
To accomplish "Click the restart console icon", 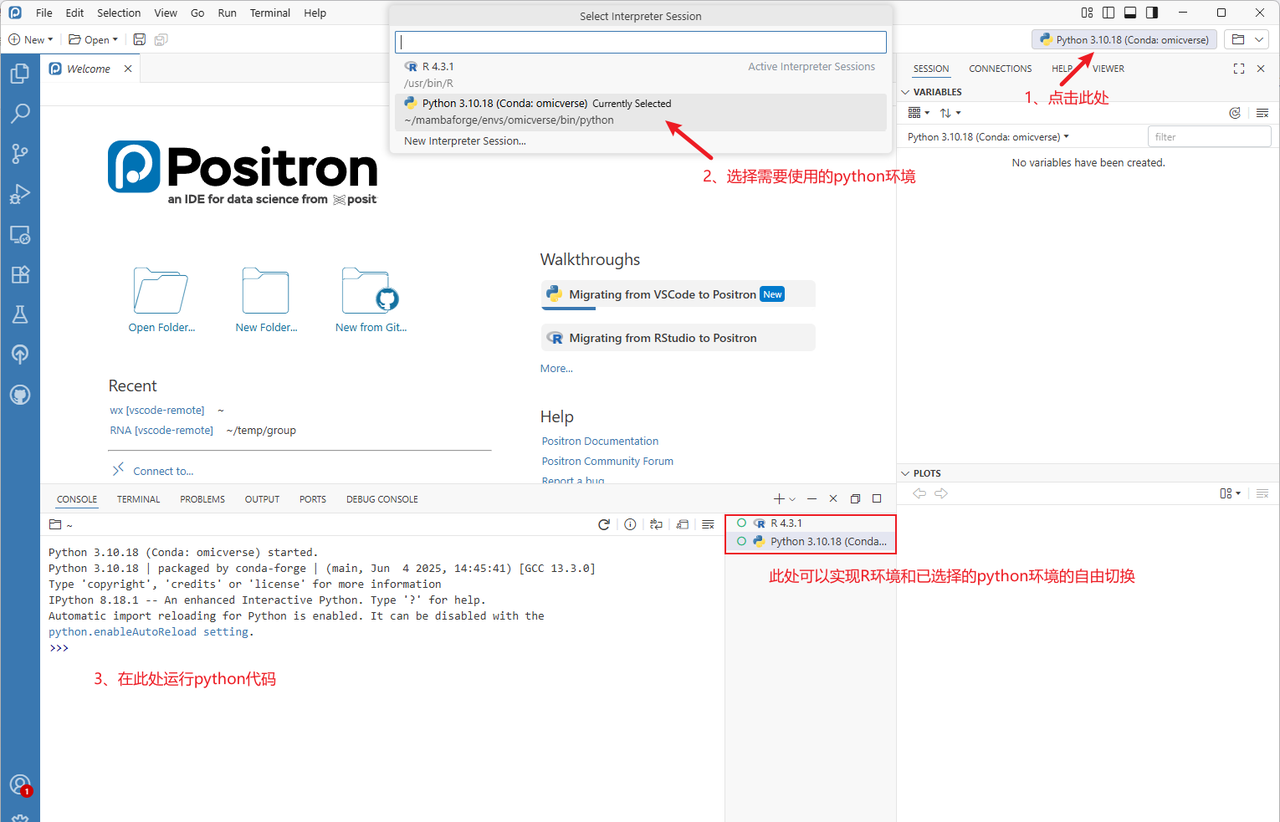I will 603,523.
